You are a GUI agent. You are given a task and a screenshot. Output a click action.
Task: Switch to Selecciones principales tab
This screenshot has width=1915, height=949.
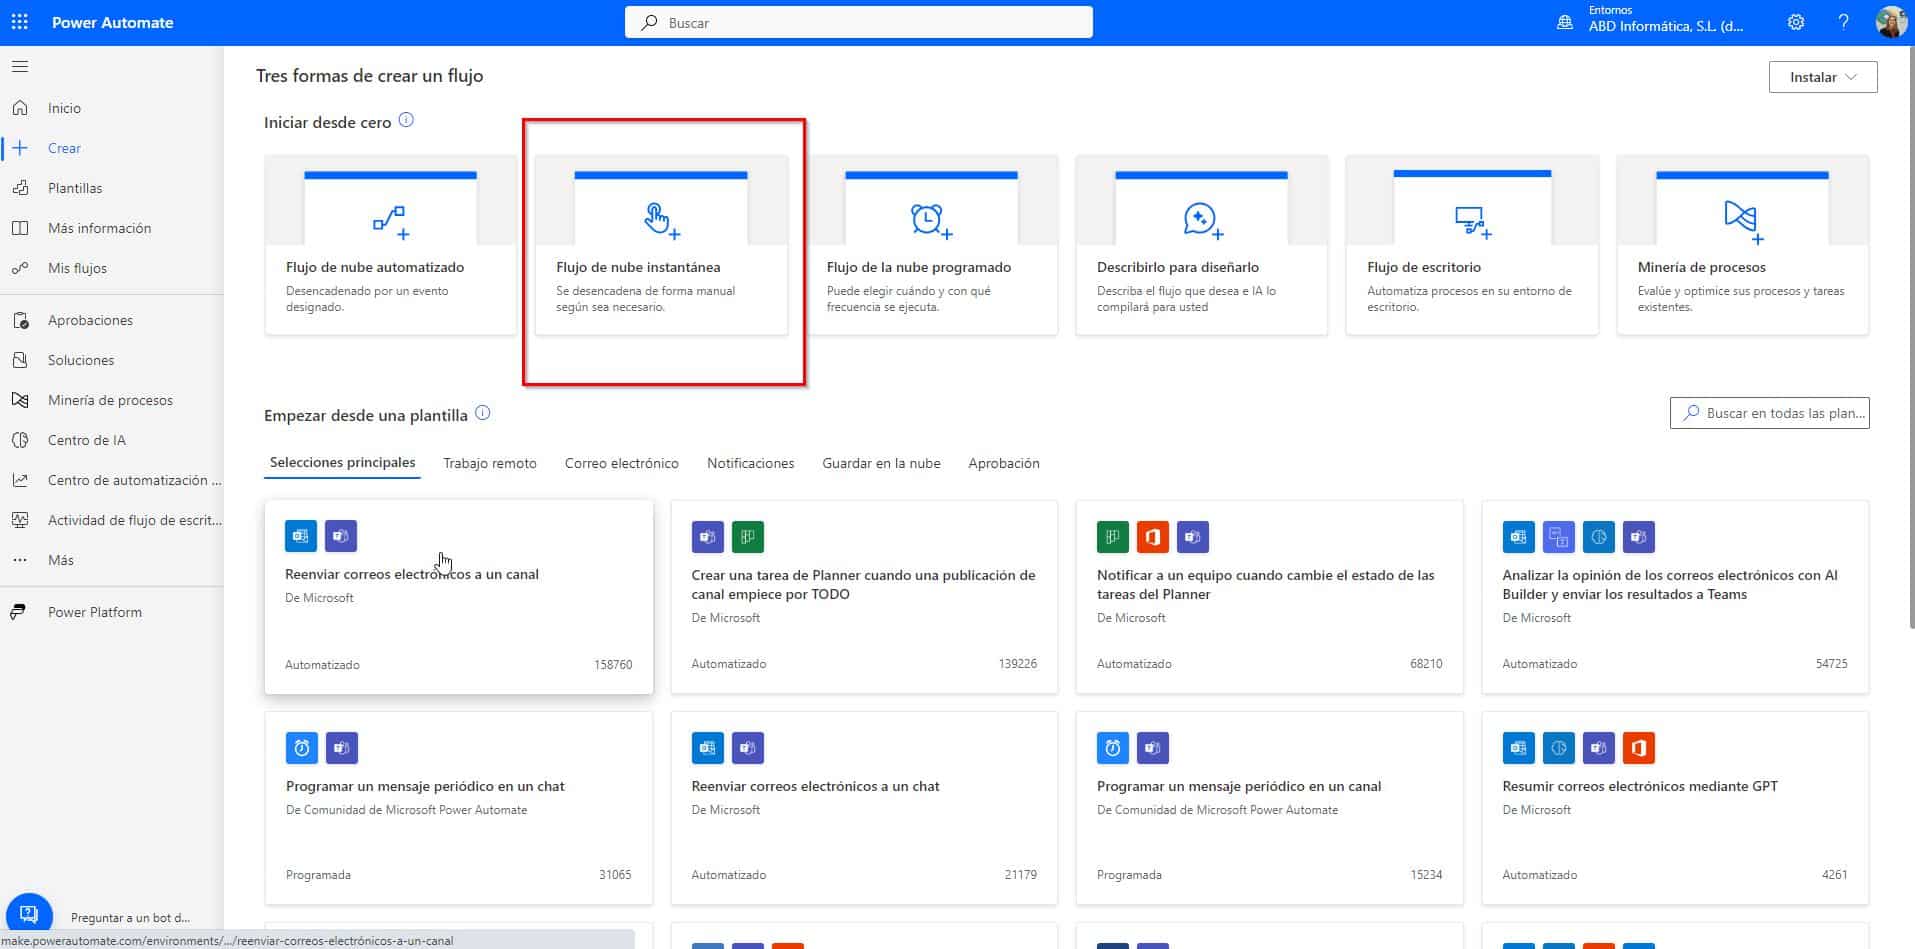pyautogui.click(x=342, y=463)
